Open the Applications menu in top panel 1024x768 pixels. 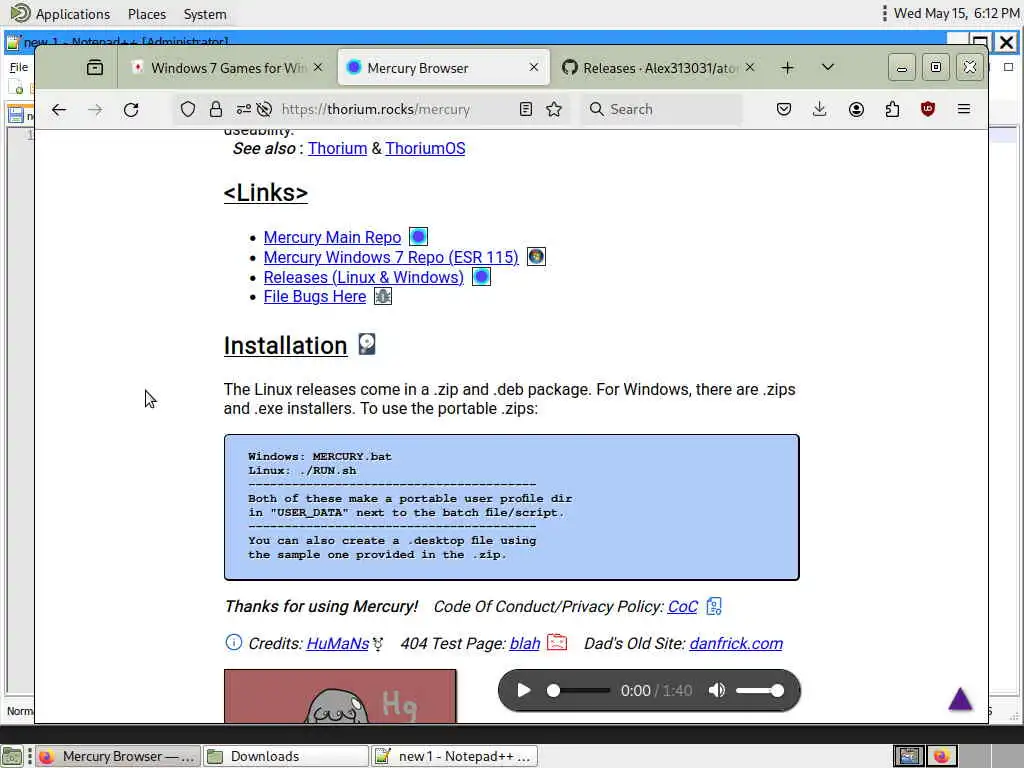click(x=61, y=14)
